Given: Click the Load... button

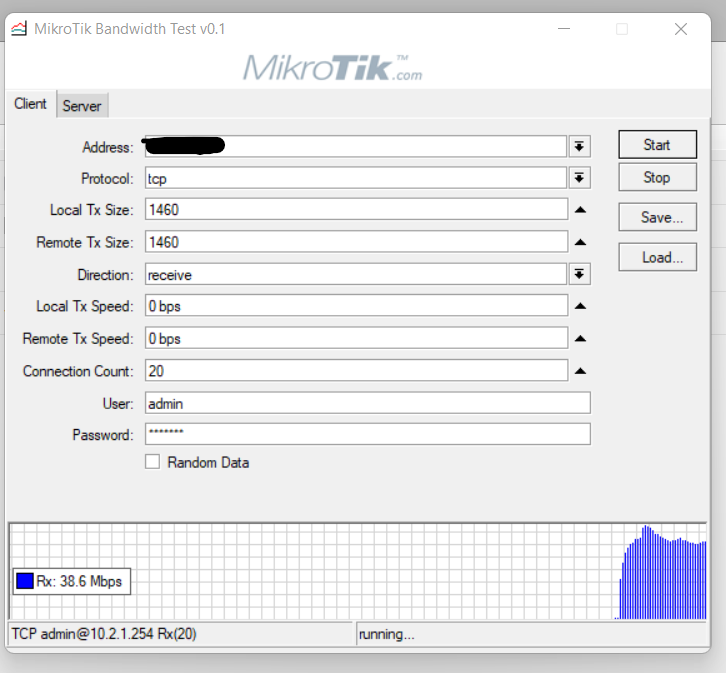Looking at the screenshot, I should 657,257.
